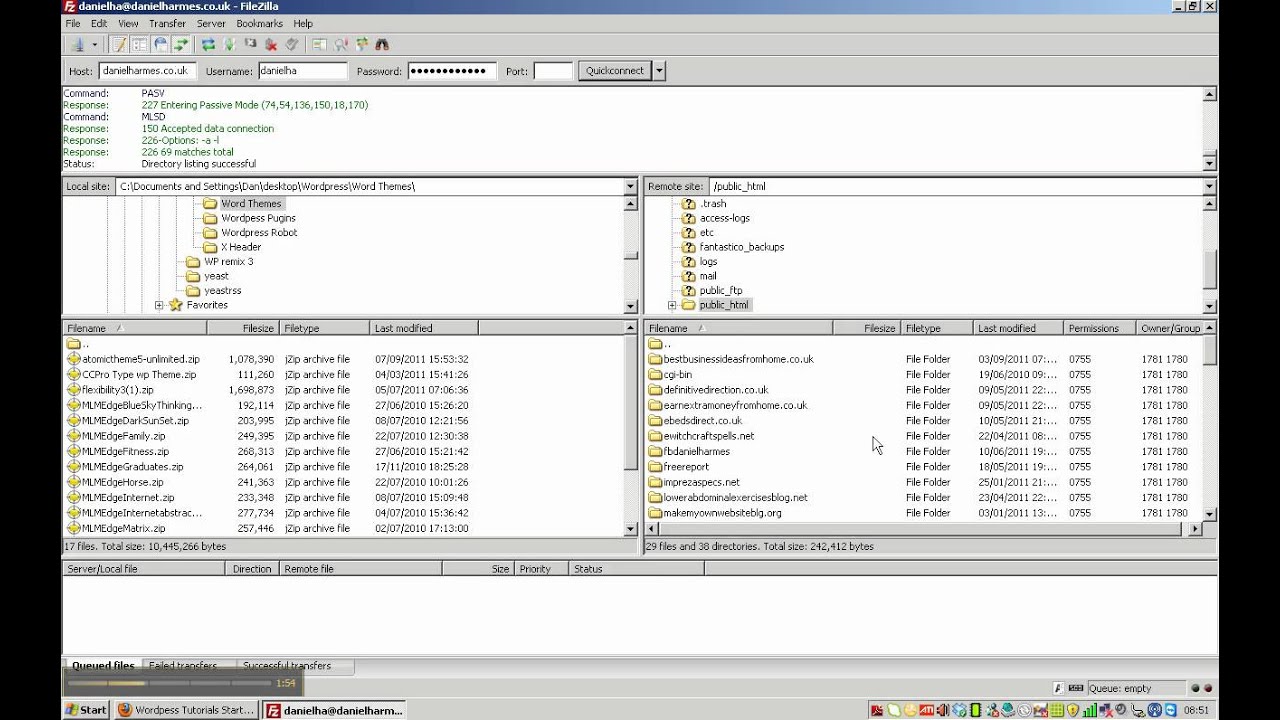Viewport: 1280px width, 720px height.
Task: Select the WP remix 3 folder
Action: (228, 261)
